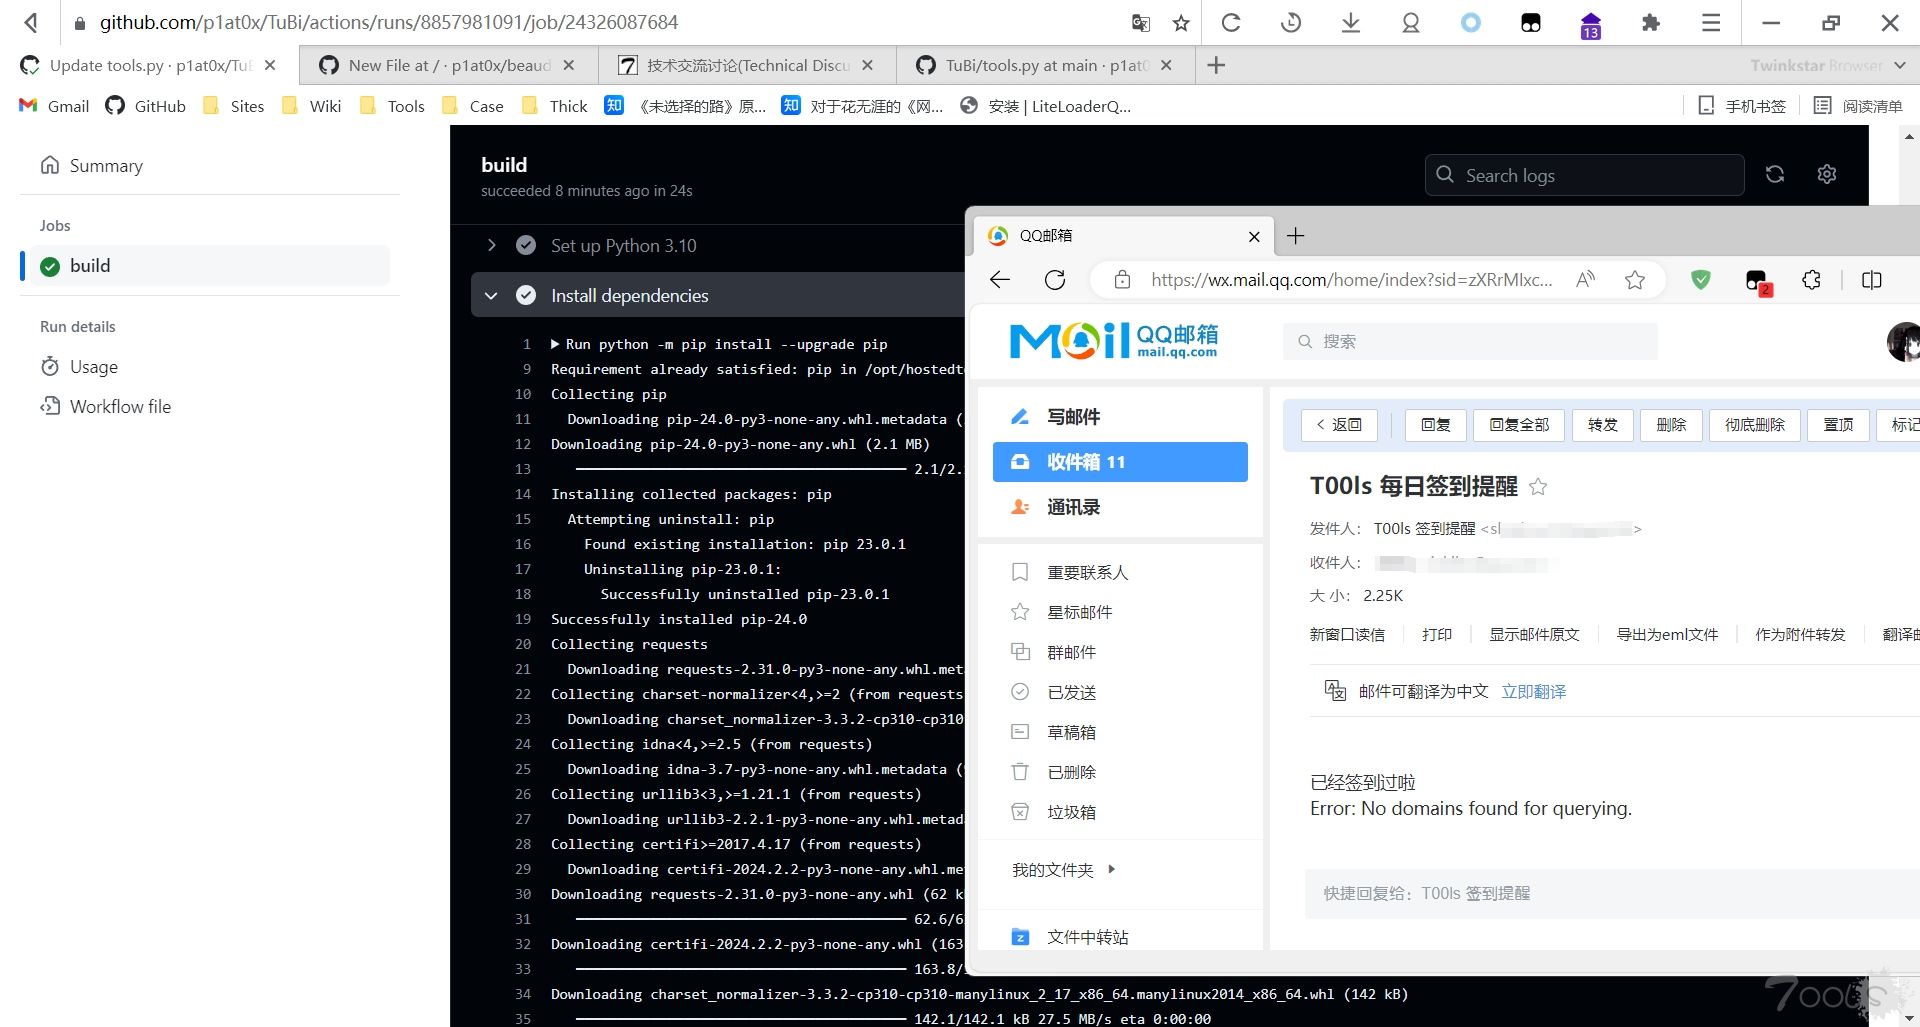
Task: Click the QQ mail address bar URL
Action: pyautogui.click(x=1352, y=280)
